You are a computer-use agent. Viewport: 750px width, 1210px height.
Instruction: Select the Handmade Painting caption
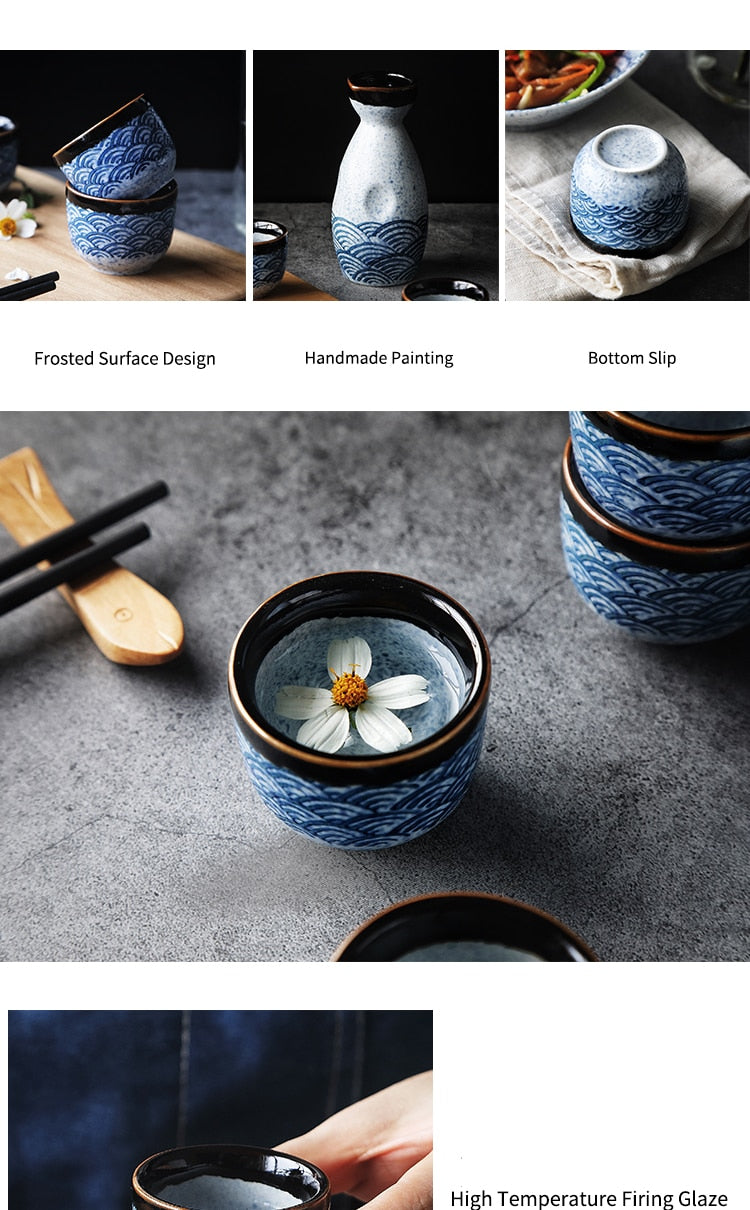(379, 358)
